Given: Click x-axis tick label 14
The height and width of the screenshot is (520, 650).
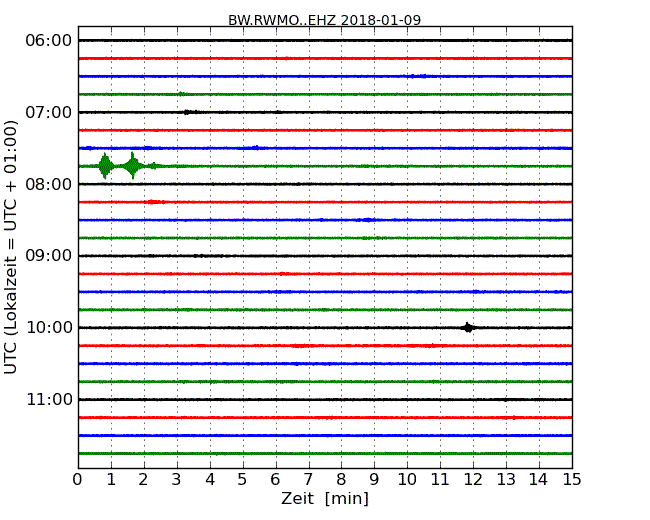Looking at the screenshot, I should 538,480.
